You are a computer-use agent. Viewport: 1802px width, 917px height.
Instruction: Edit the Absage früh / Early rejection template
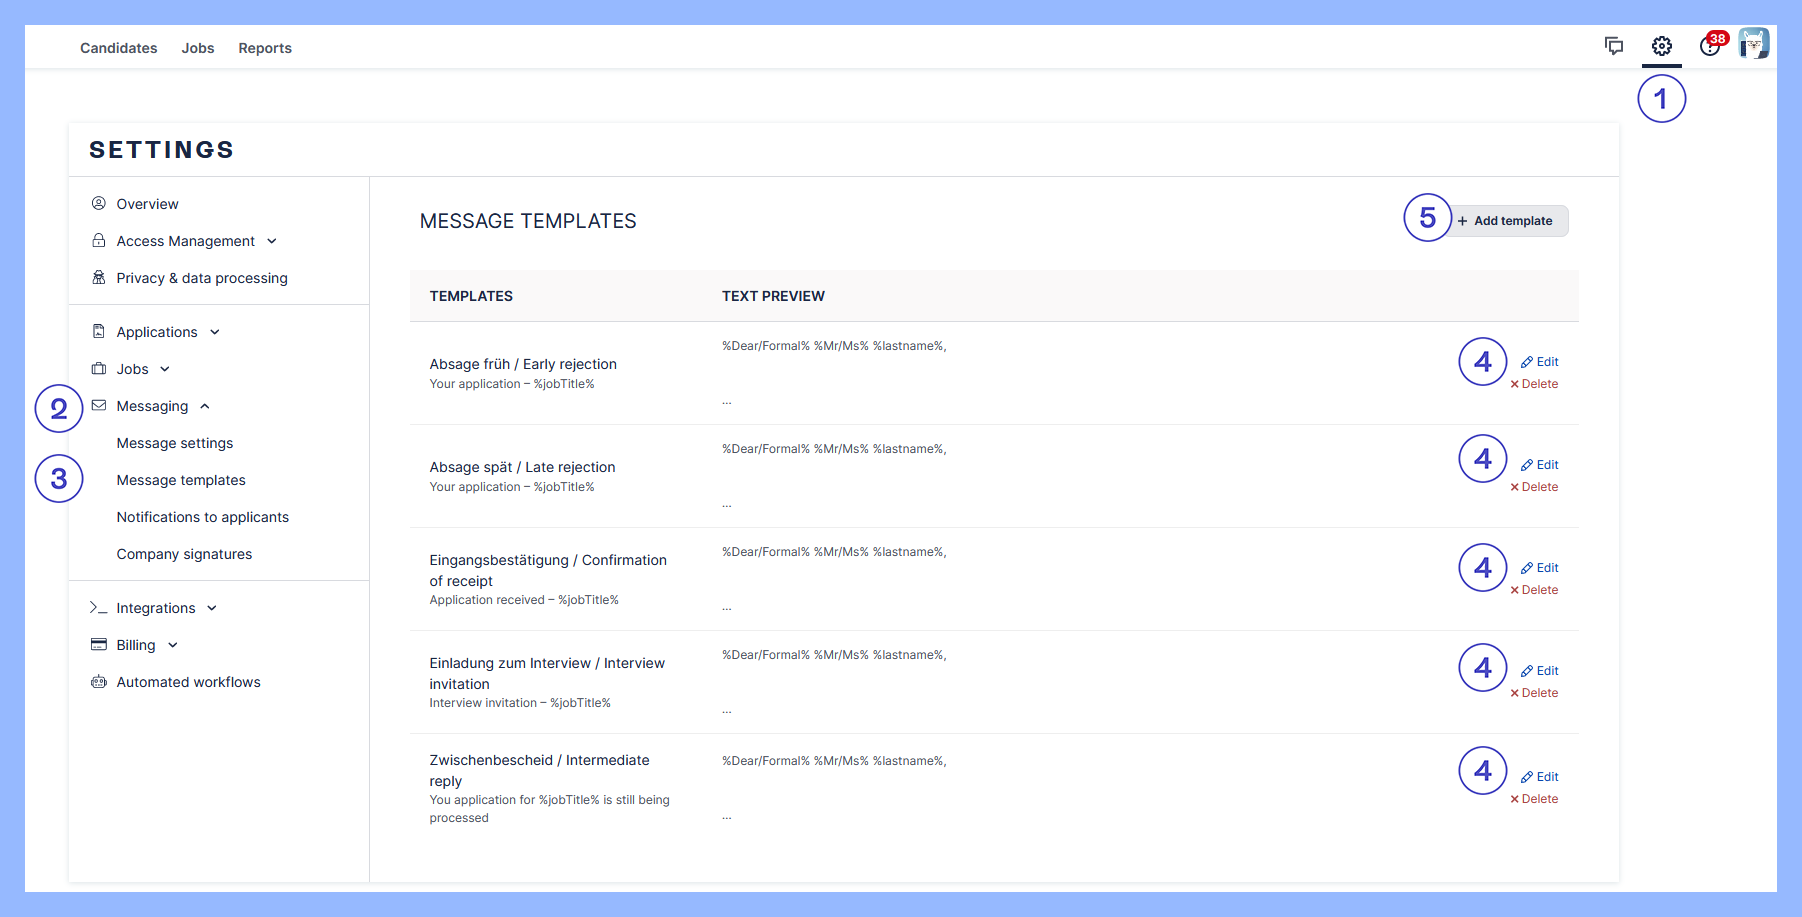1540,362
